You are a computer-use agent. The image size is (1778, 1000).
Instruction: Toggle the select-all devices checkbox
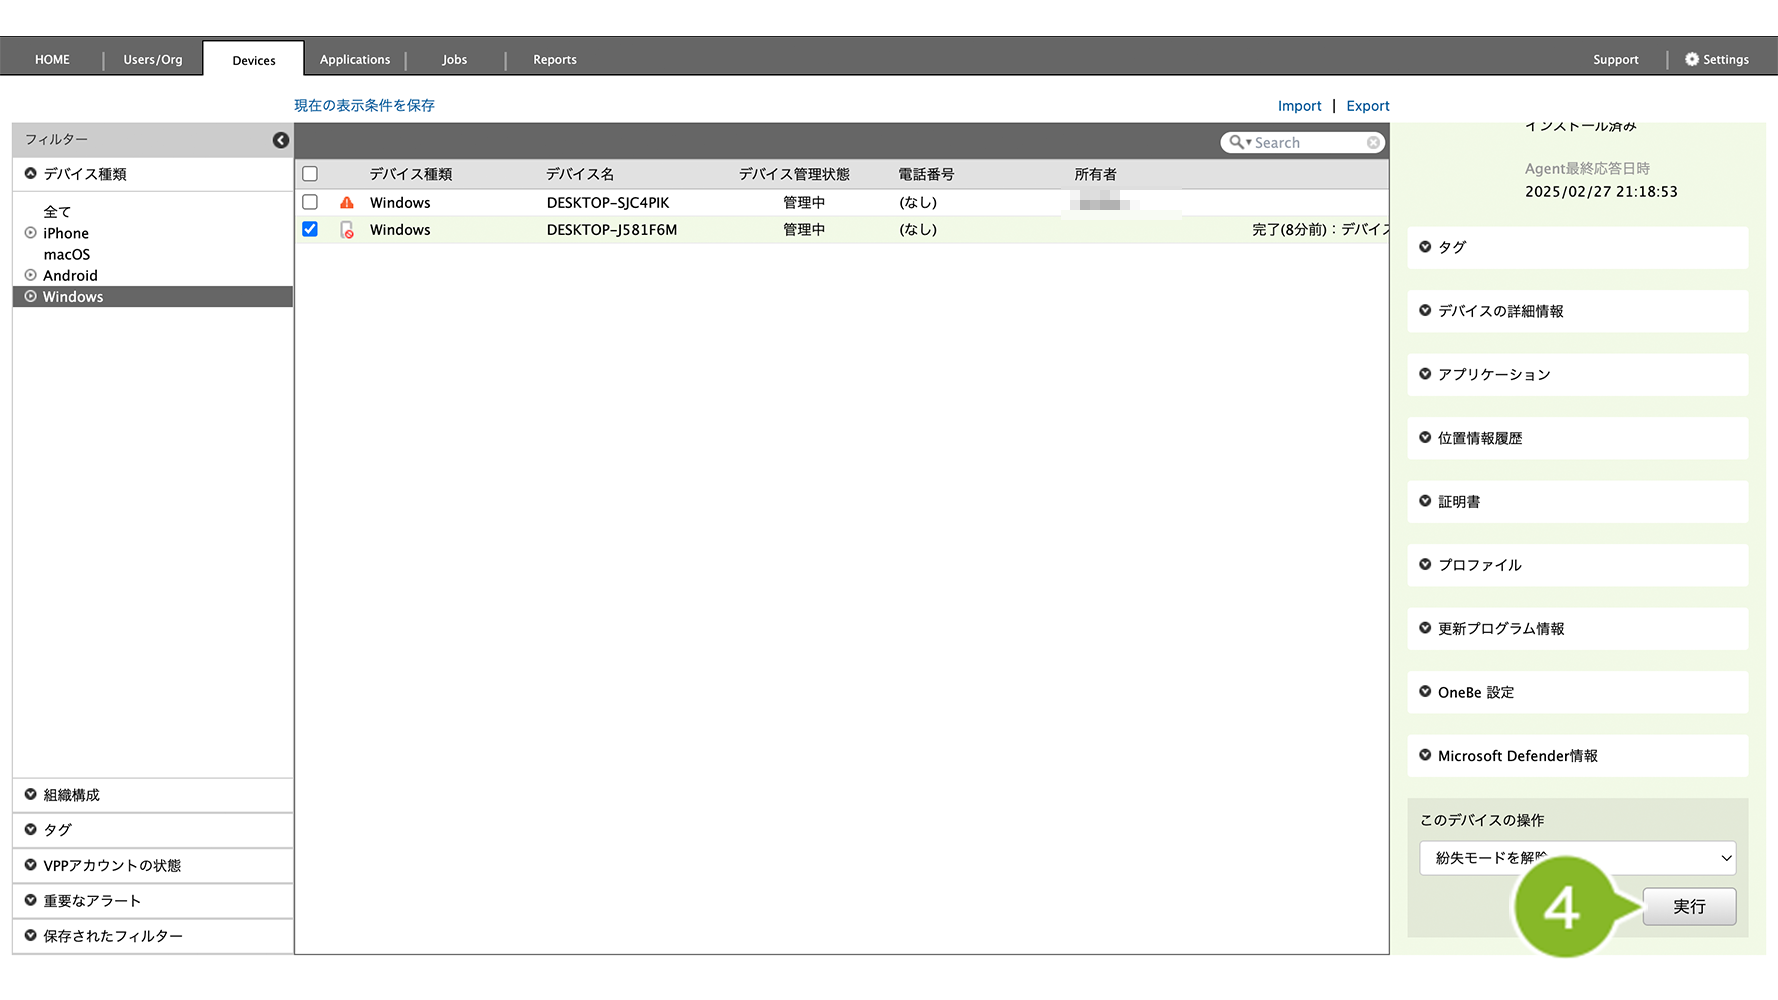310,174
